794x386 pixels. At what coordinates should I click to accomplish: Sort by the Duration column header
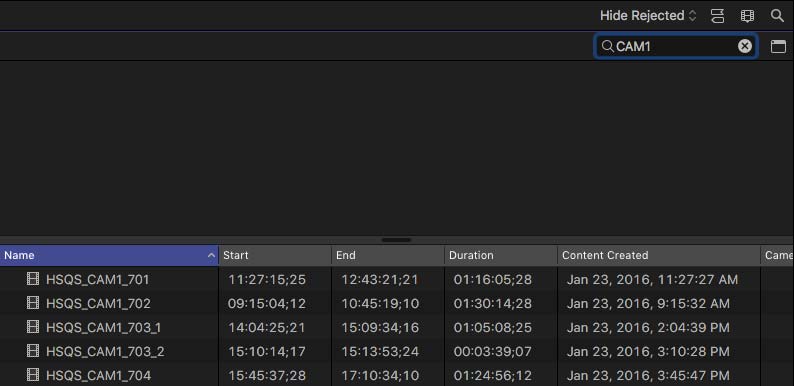click(x=501, y=255)
